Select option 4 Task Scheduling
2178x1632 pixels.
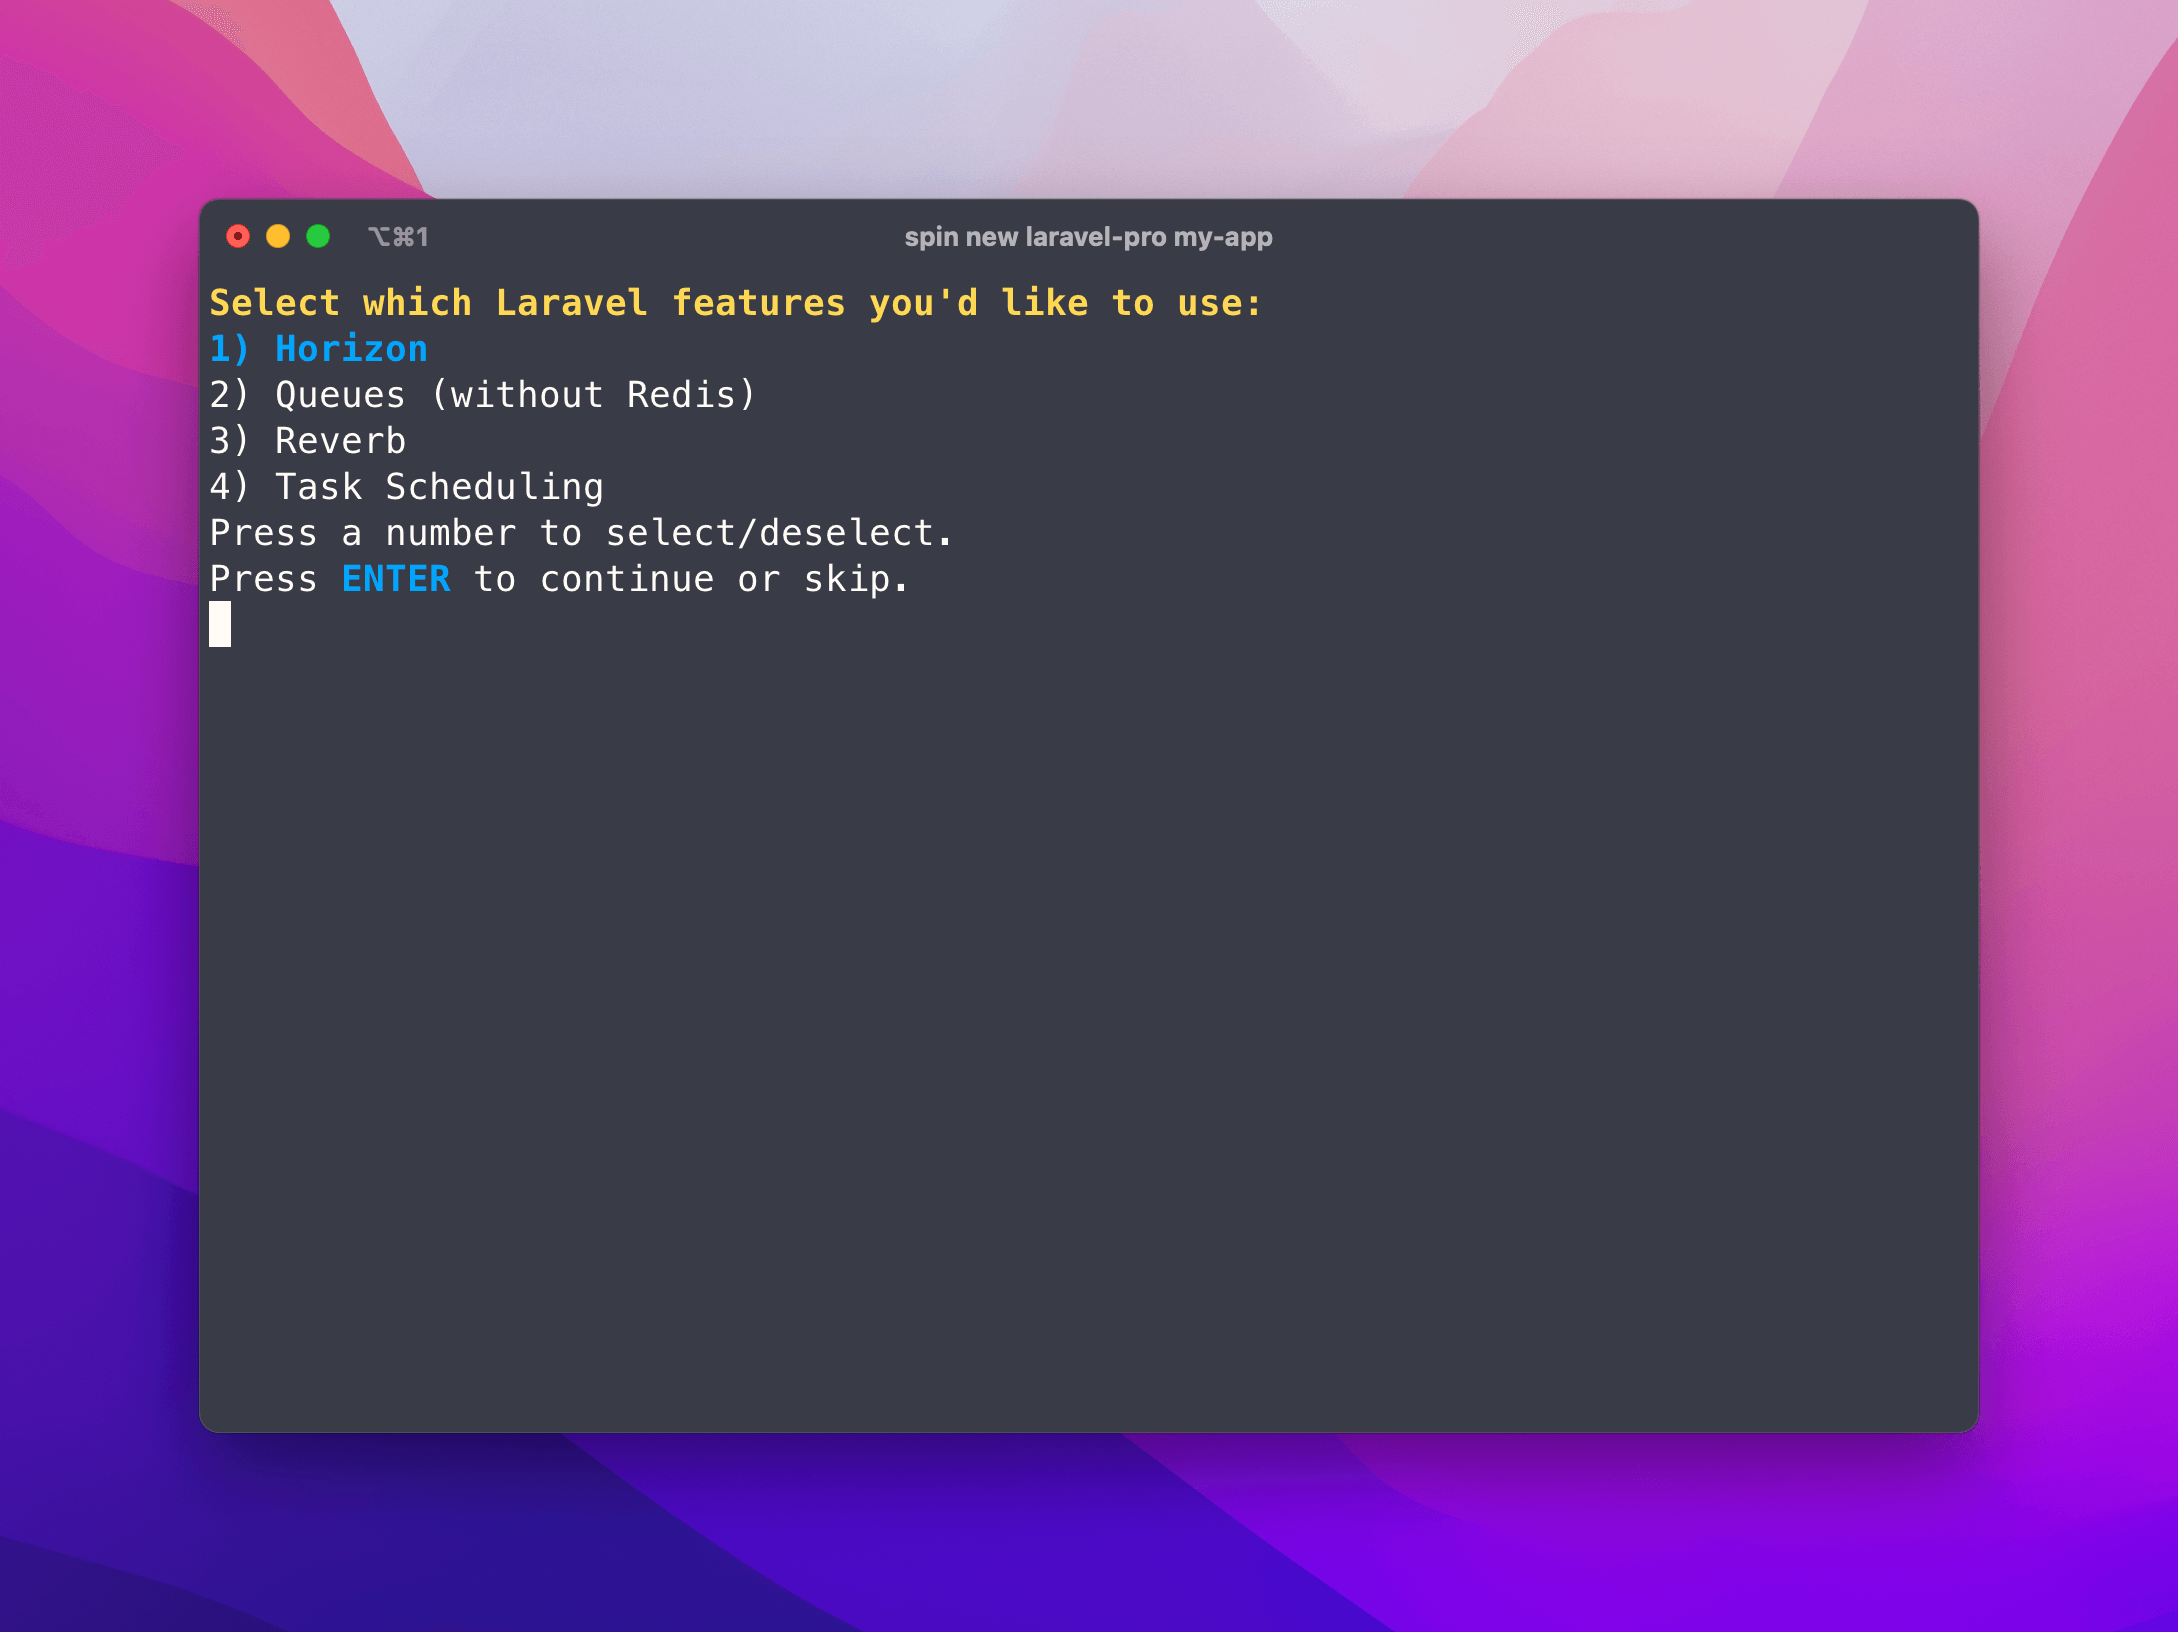tap(411, 485)
